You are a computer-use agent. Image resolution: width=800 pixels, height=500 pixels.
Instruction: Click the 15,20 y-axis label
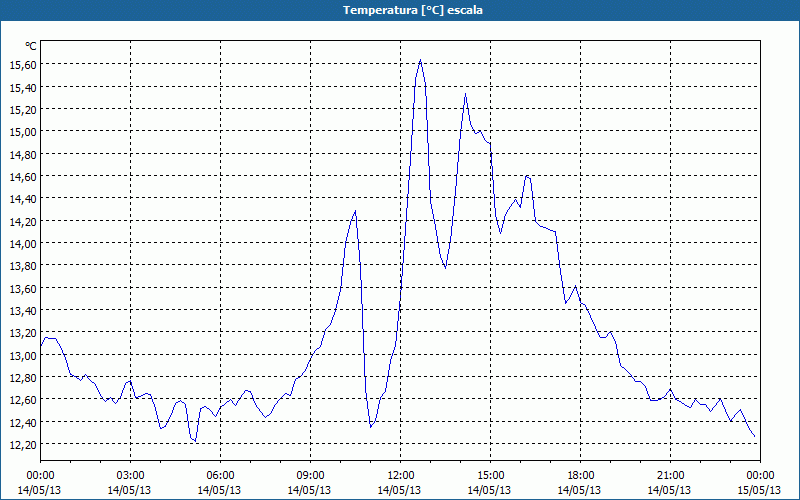click(23, 109)
